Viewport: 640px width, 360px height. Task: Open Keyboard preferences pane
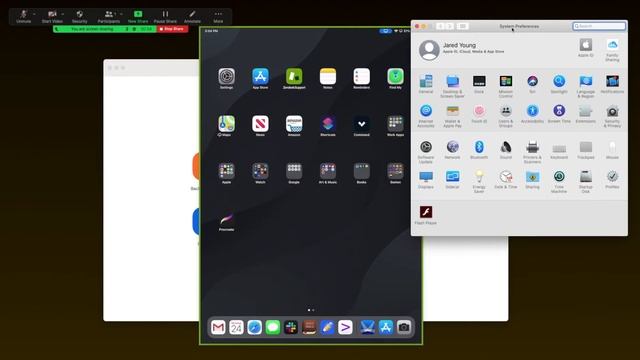[559, 149]
